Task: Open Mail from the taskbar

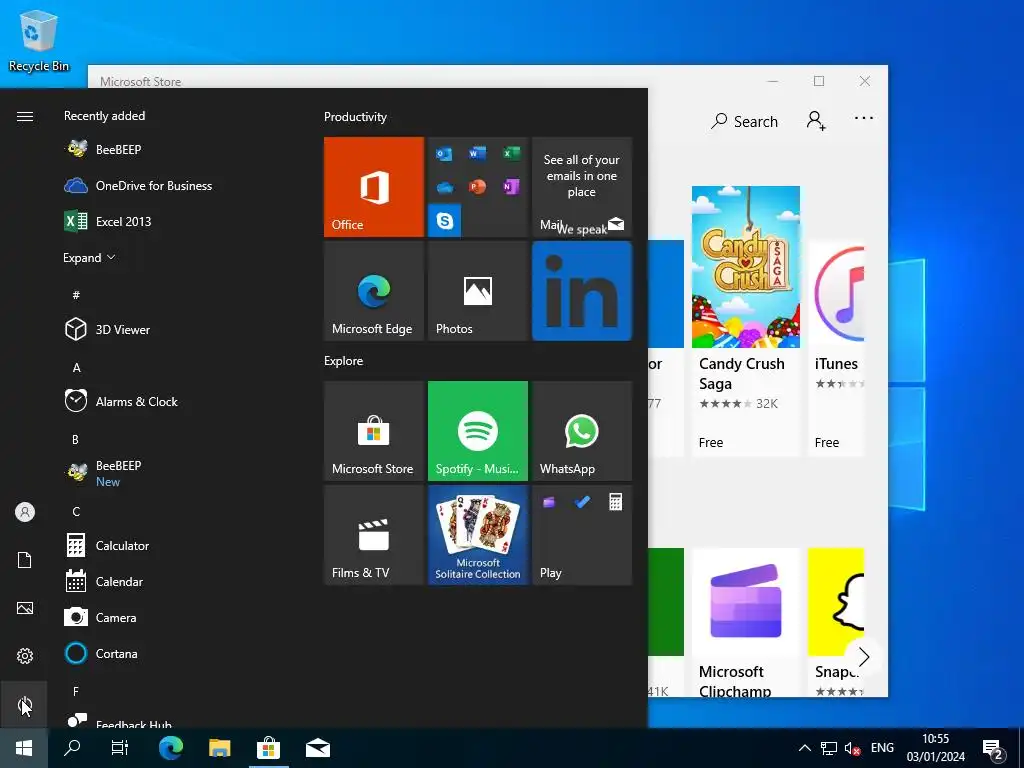Action: (317, 748)
